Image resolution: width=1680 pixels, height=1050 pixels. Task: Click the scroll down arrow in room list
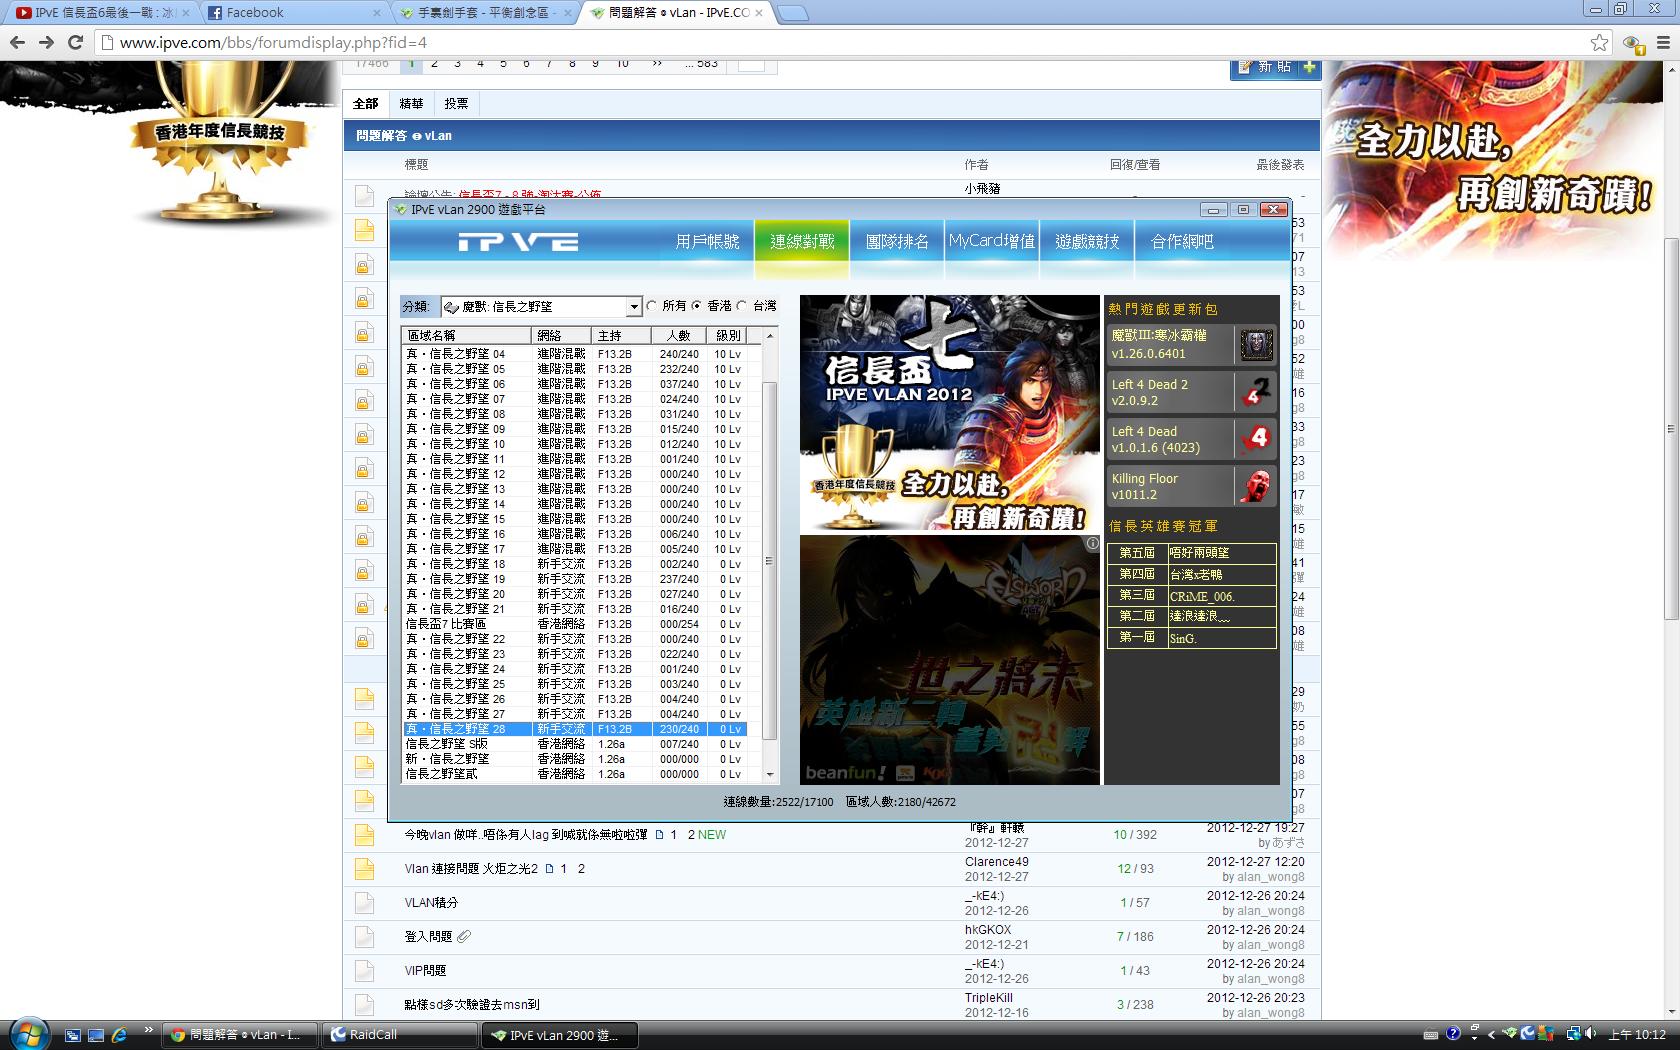coord(769,774)
